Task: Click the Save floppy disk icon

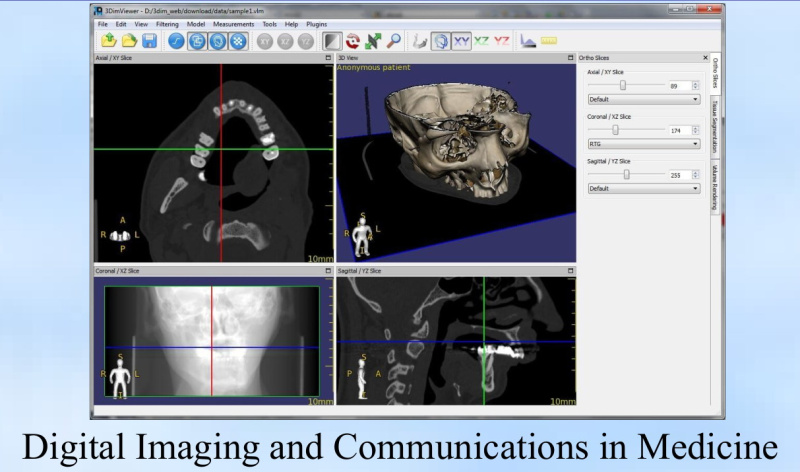Action: coord(149,41)
